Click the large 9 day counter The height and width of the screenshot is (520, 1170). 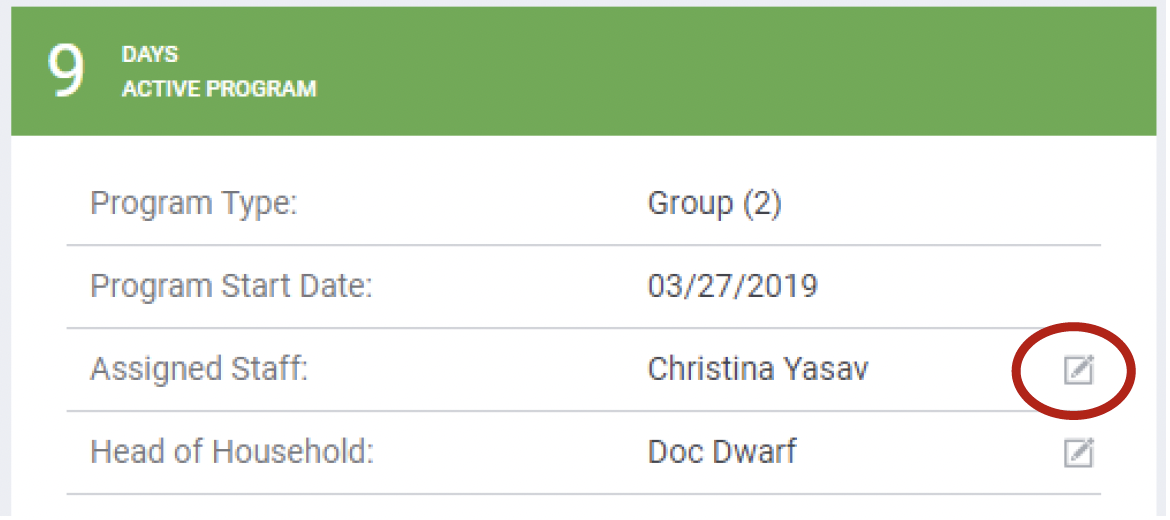click(66, 72)
